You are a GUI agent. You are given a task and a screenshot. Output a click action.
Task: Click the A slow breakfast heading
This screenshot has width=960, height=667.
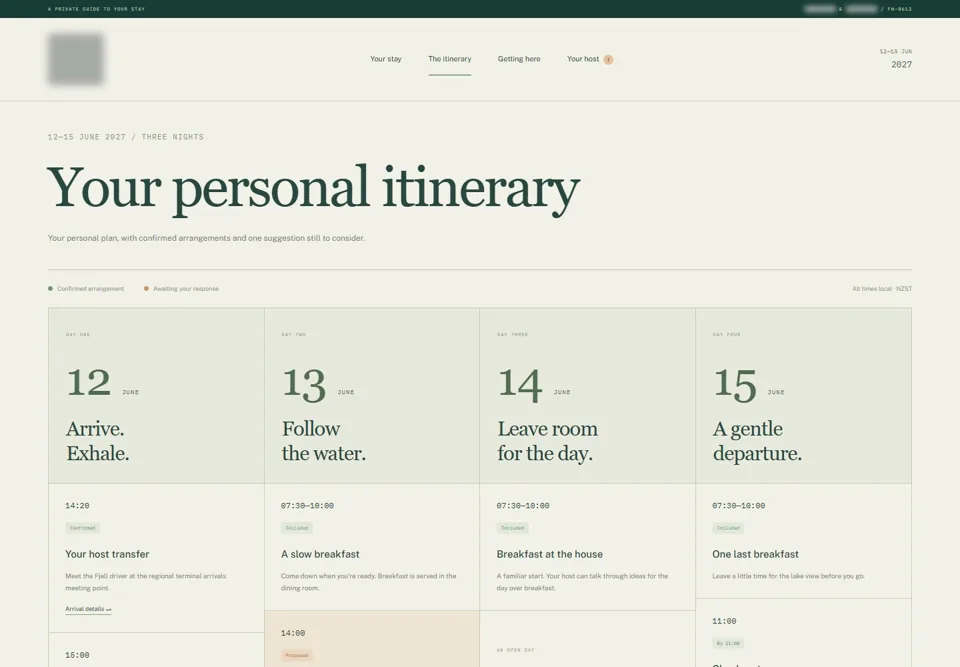point(320,554)
